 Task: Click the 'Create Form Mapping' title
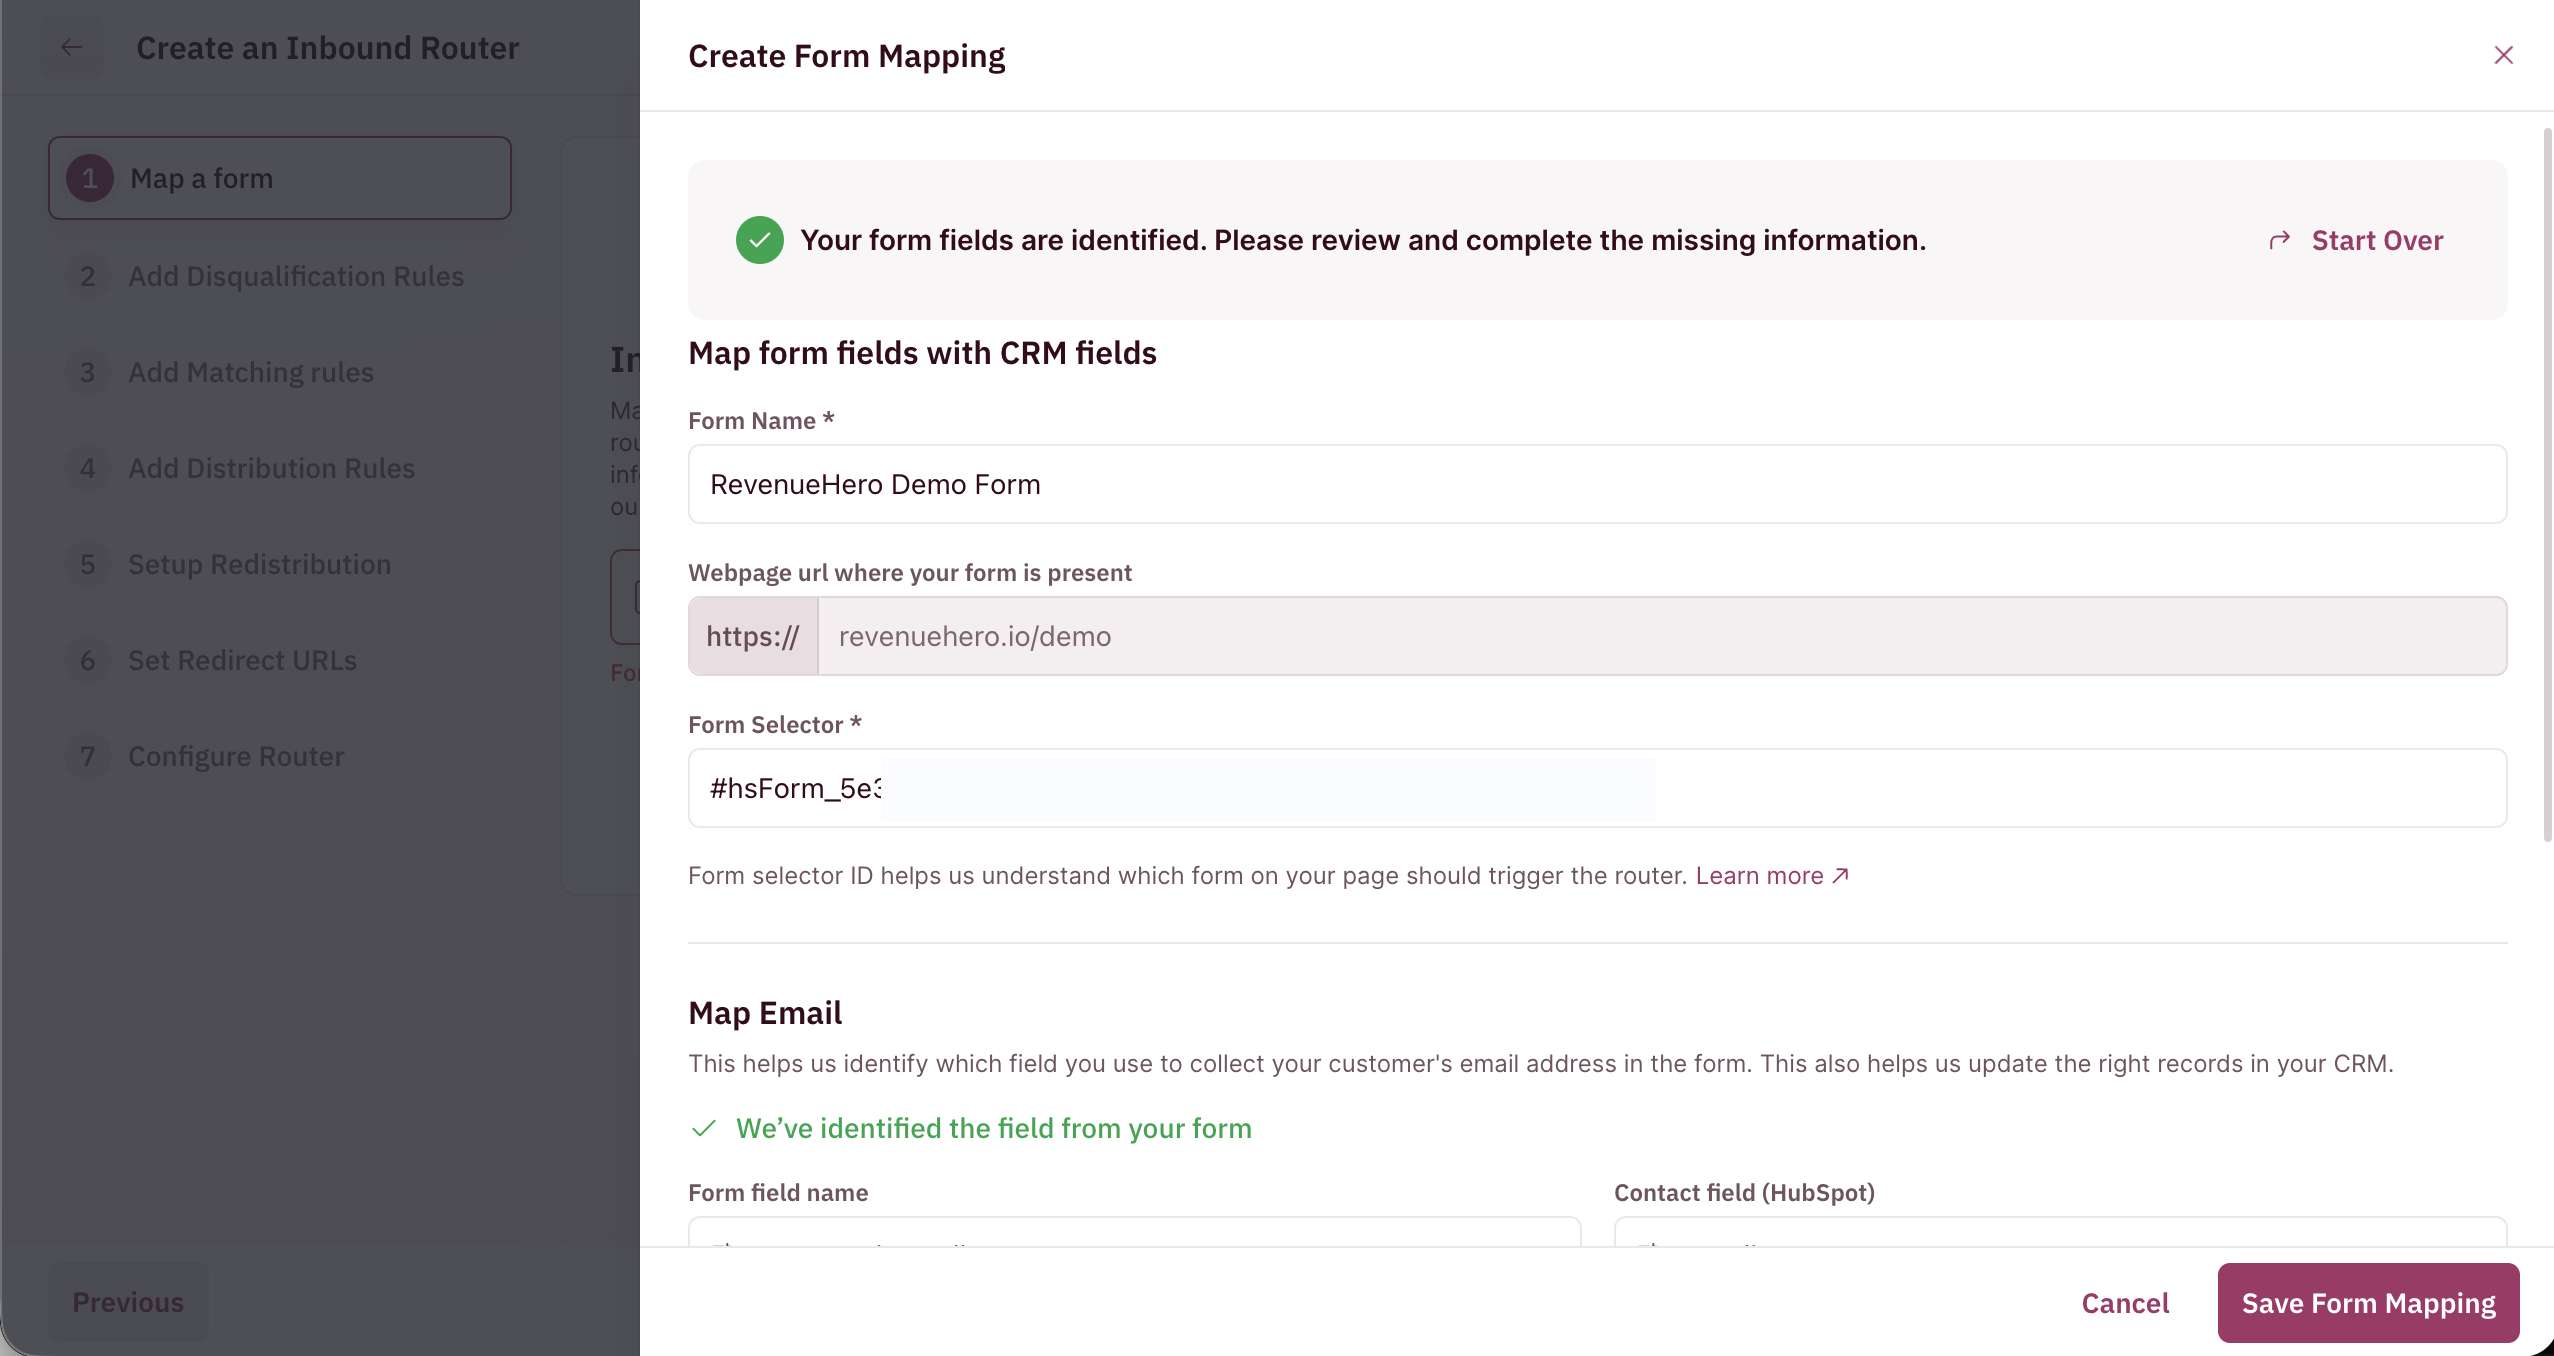tap(846, 56)
